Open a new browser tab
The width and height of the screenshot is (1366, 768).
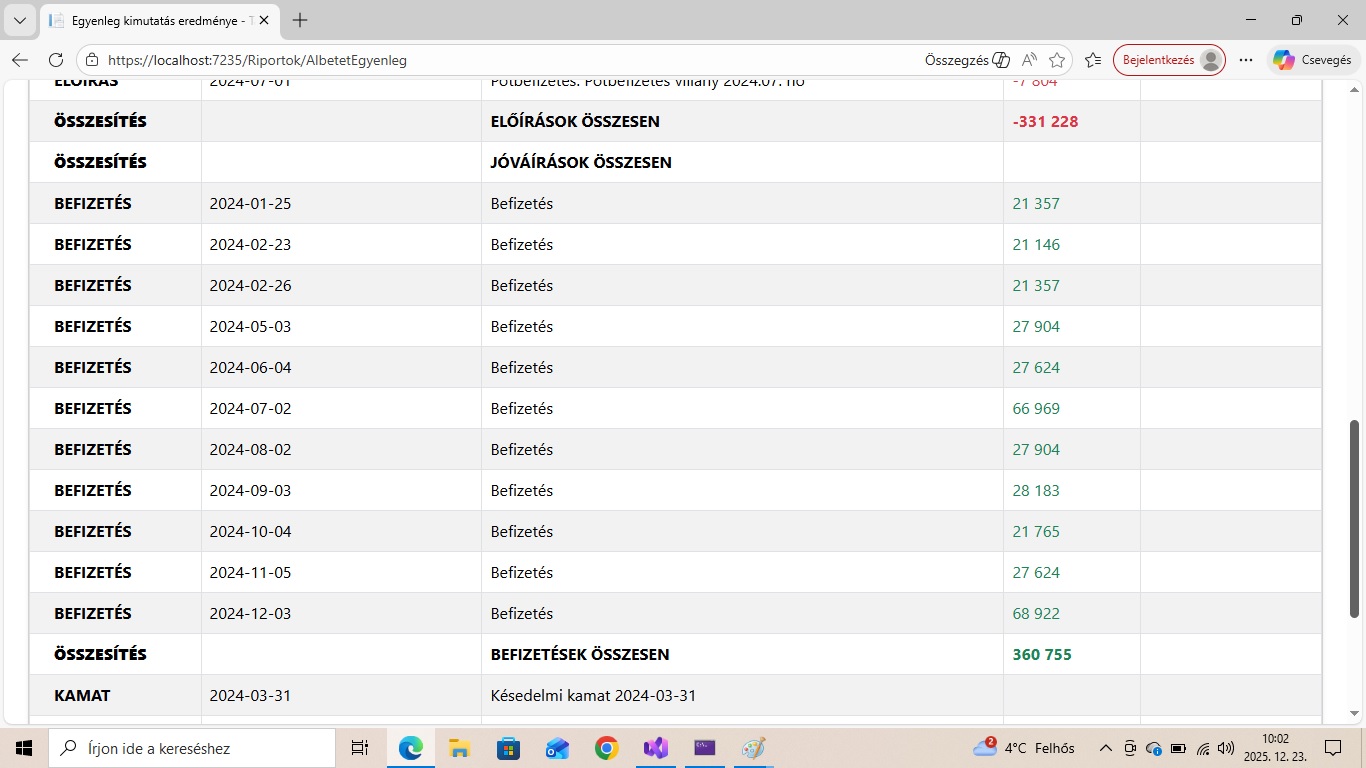pyautogui.click(x=300, y=20)
